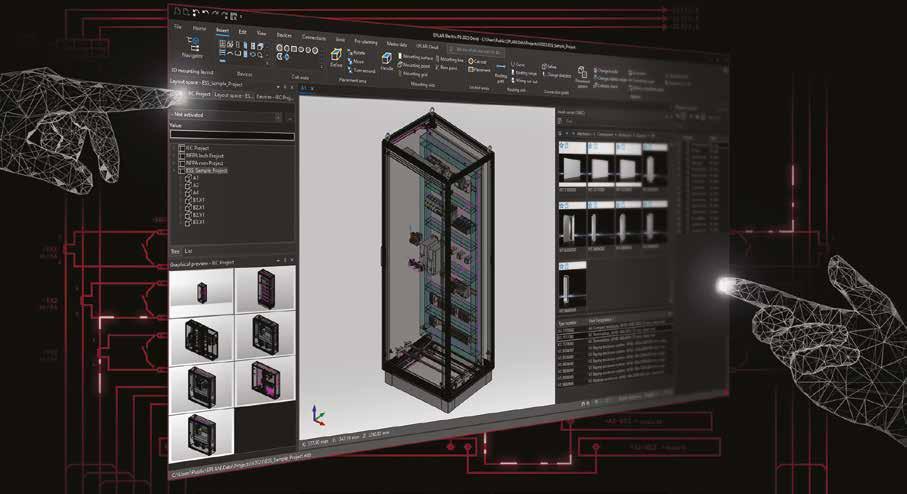Tick the NFPA Inch Project checkbox
Viewport: 907px width, 494px height.
tap(182, 156)
